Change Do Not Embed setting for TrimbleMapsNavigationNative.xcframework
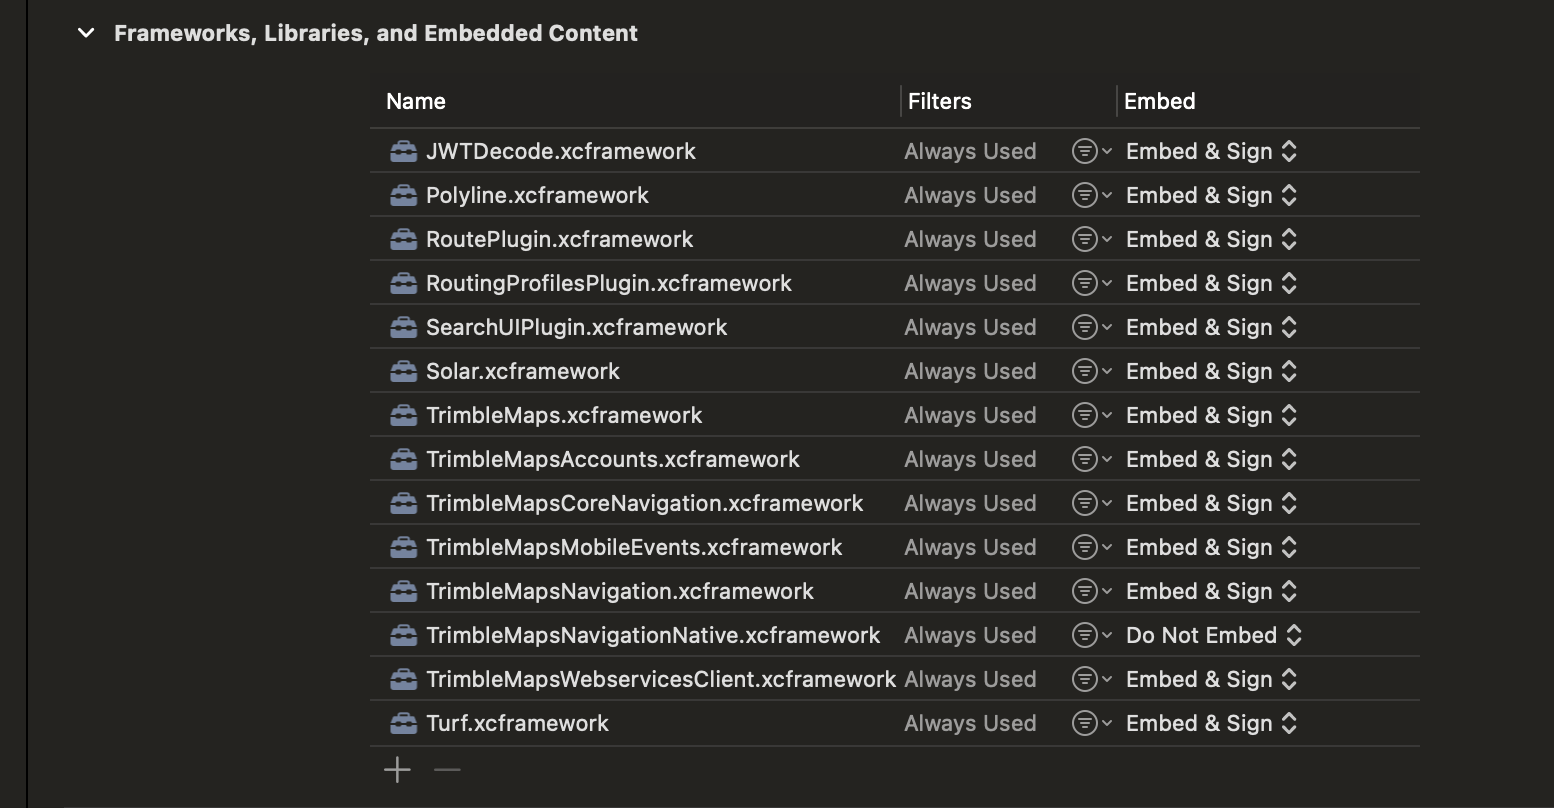The height and width of the screenshot is (808, 1554). (x=1214, y=635)
